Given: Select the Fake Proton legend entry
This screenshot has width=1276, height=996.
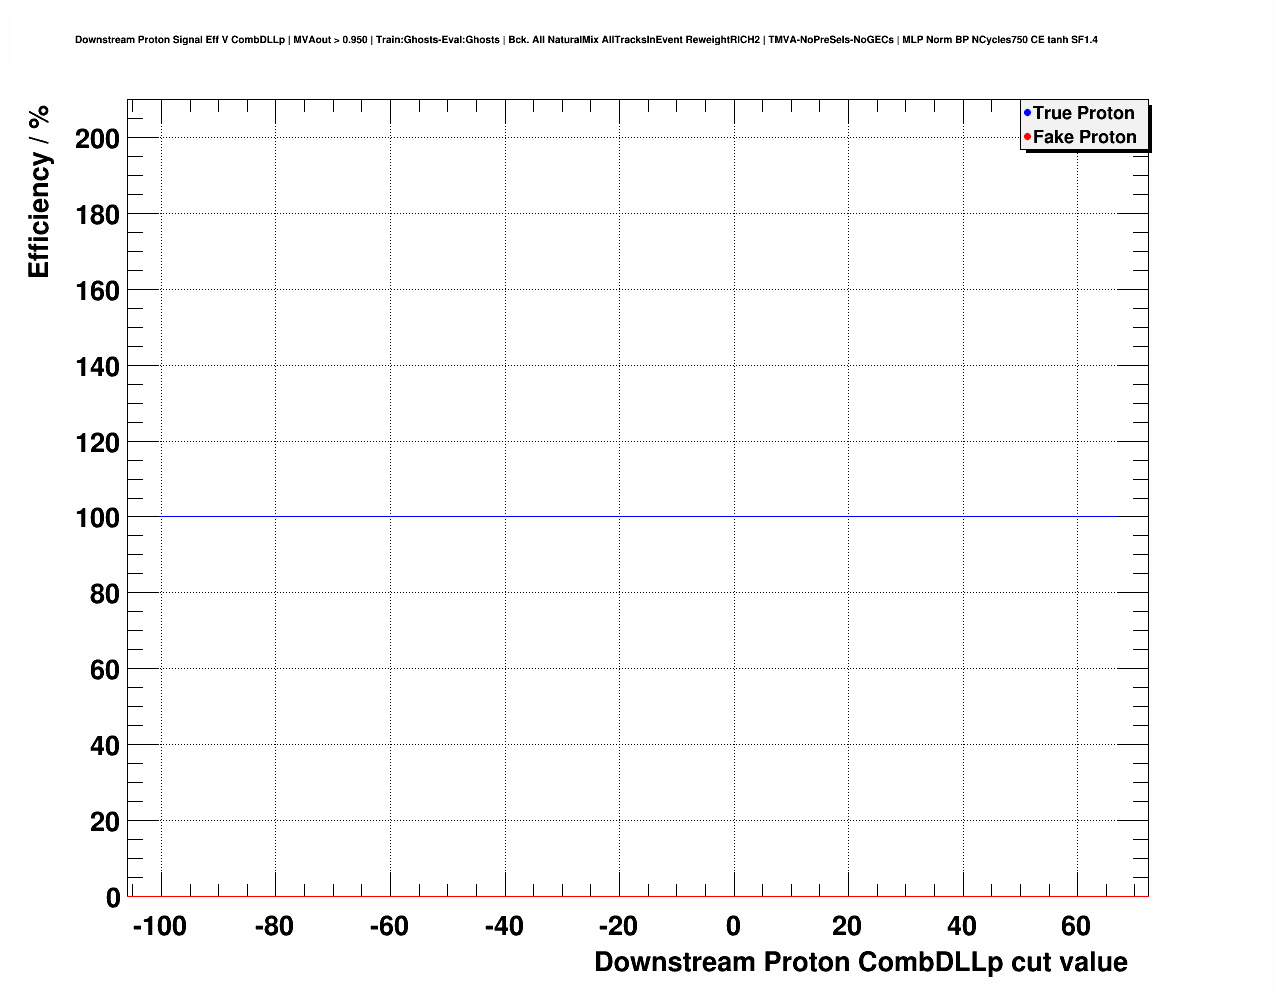Looking at the screenshot, I should click(1085, 137).
